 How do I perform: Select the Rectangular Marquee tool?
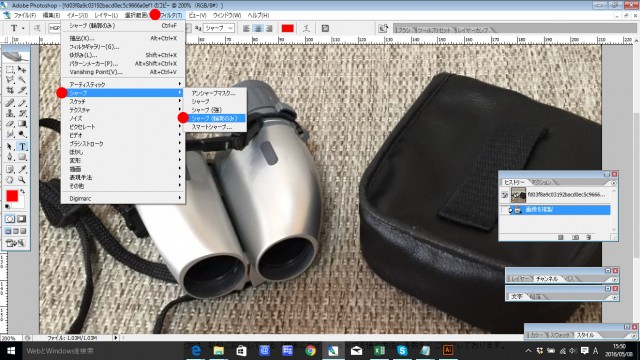[x=10, y=69]
